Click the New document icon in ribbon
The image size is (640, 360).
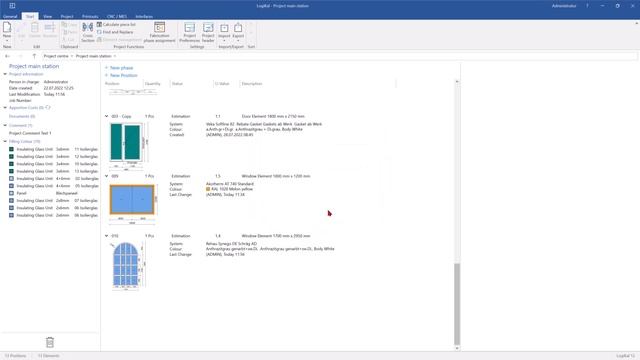click(7, 27)
